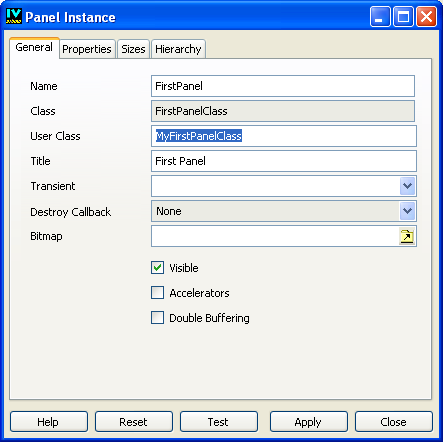Click the Reset button
Image resolution: width=443 pixels, height=442 pixels.
click(134, 422)
